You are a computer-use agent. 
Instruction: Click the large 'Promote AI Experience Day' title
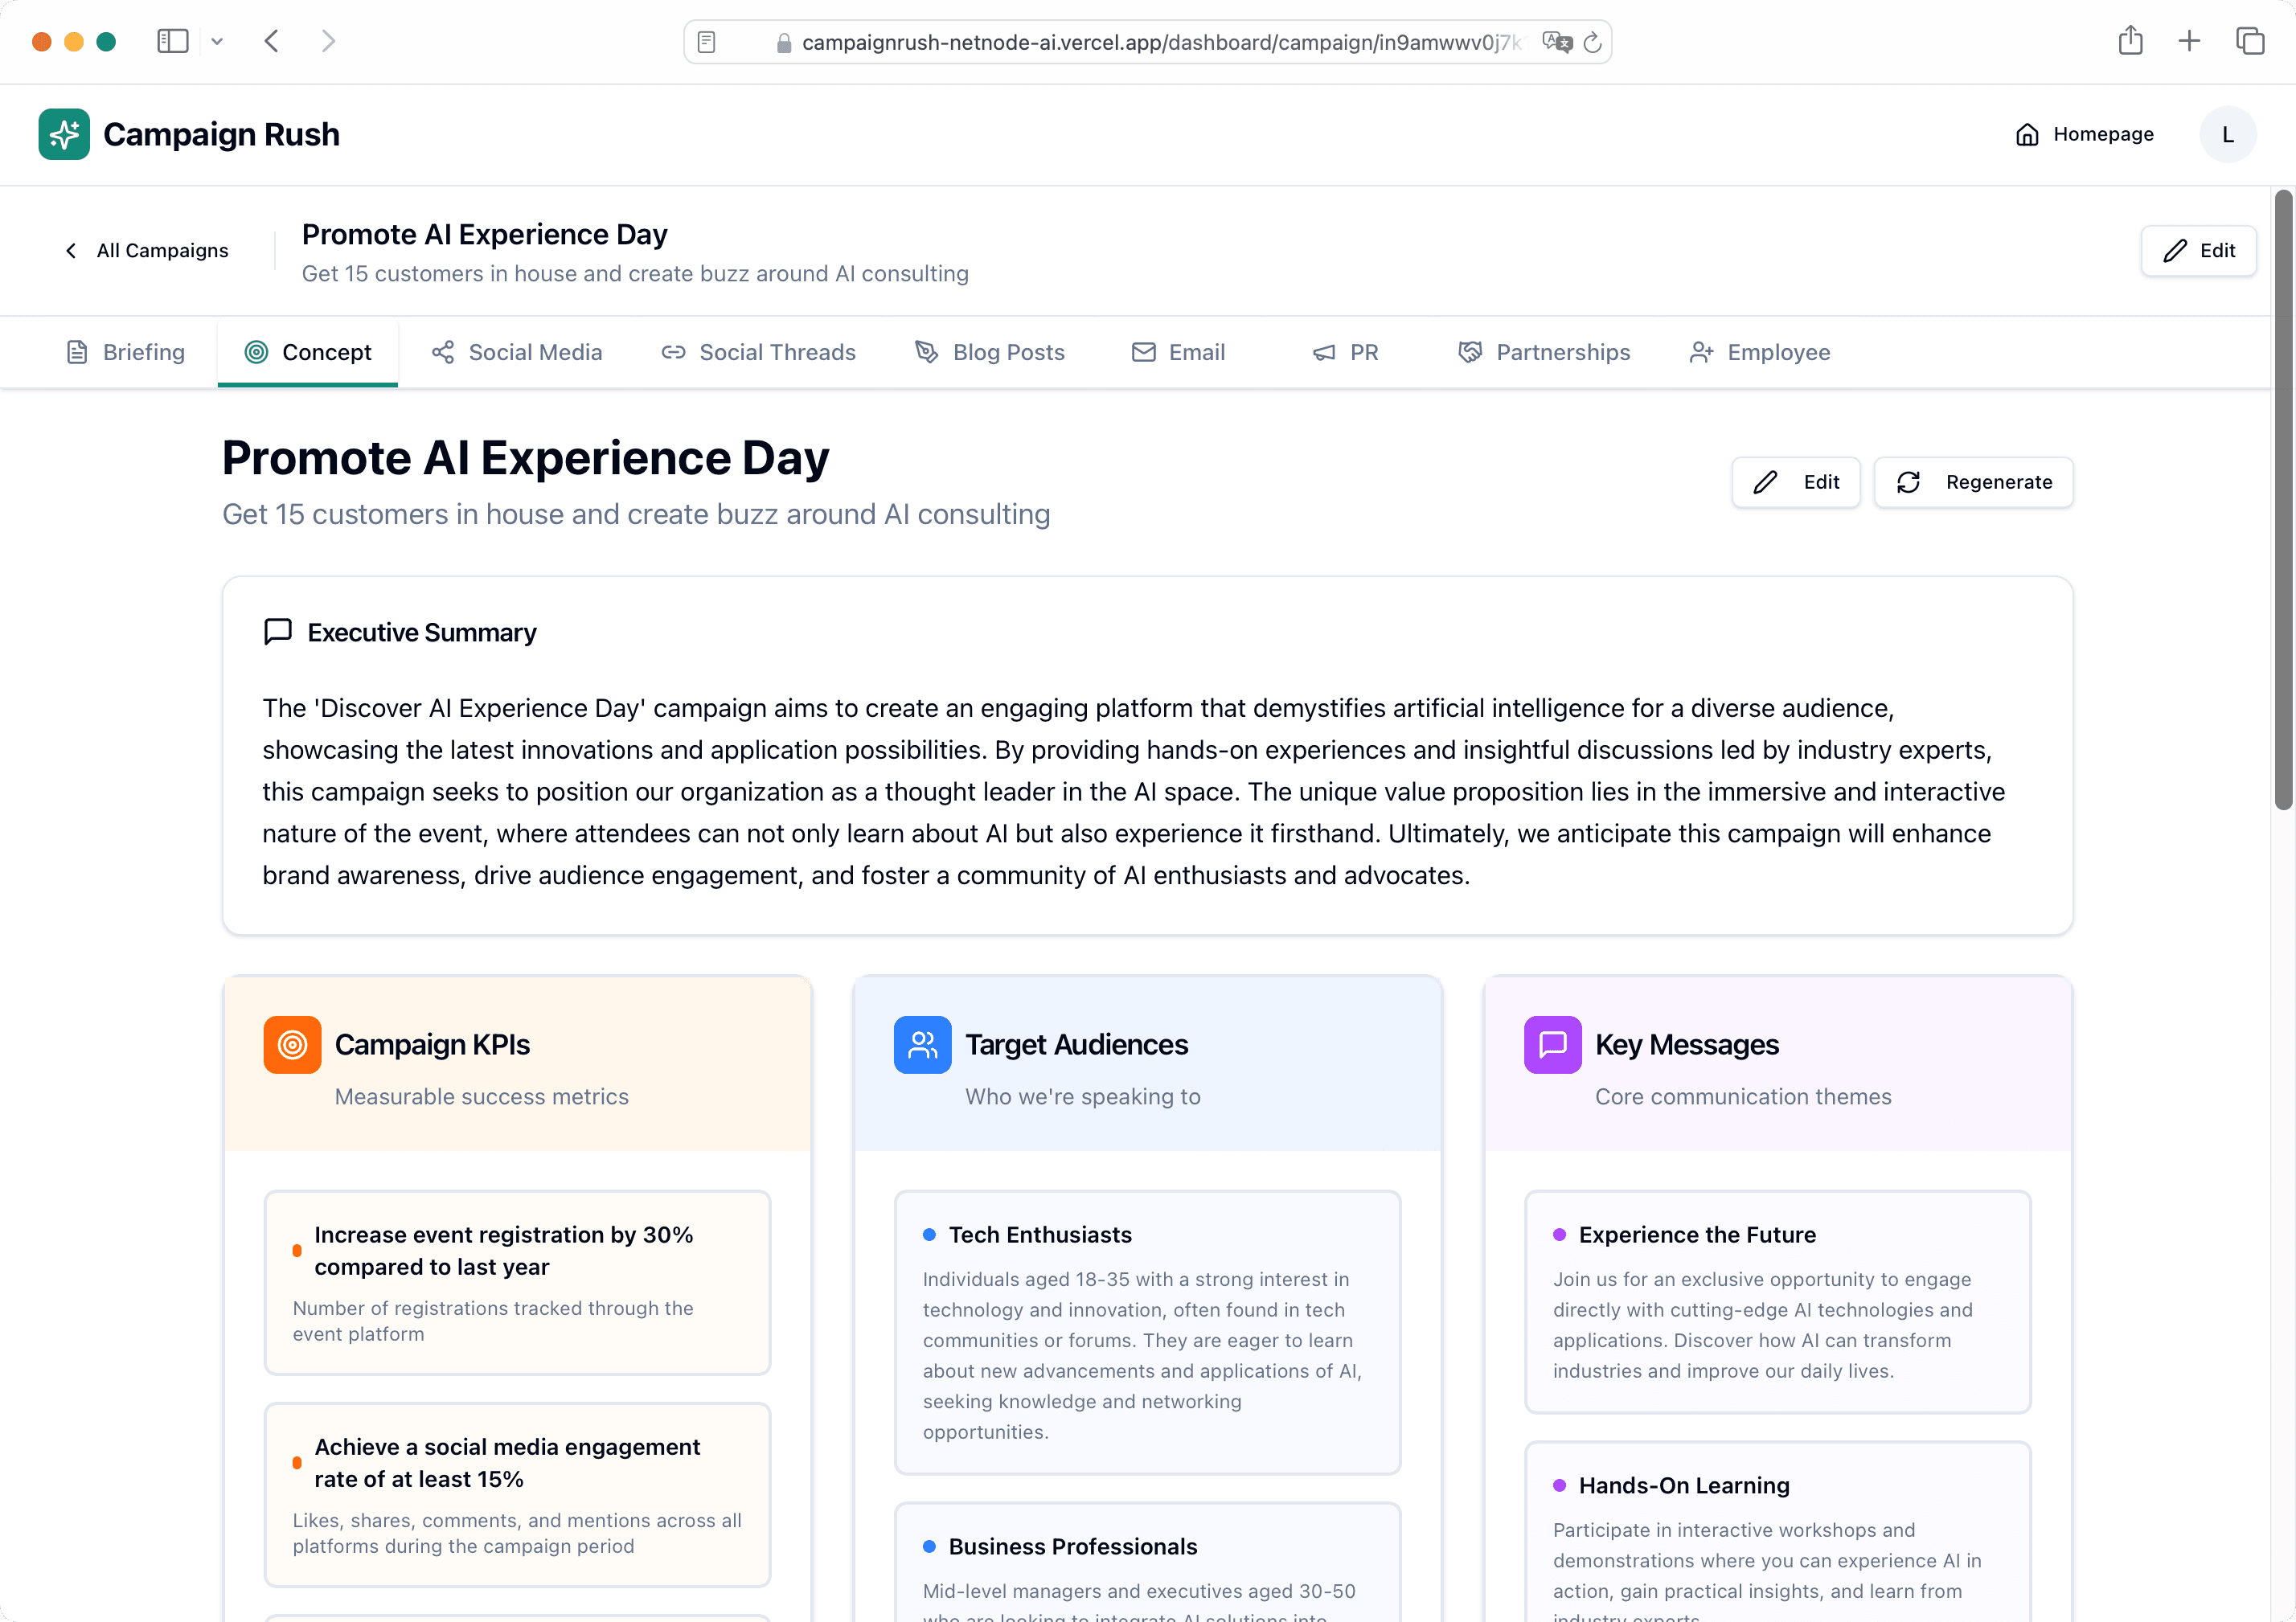[x=525, y=458]
